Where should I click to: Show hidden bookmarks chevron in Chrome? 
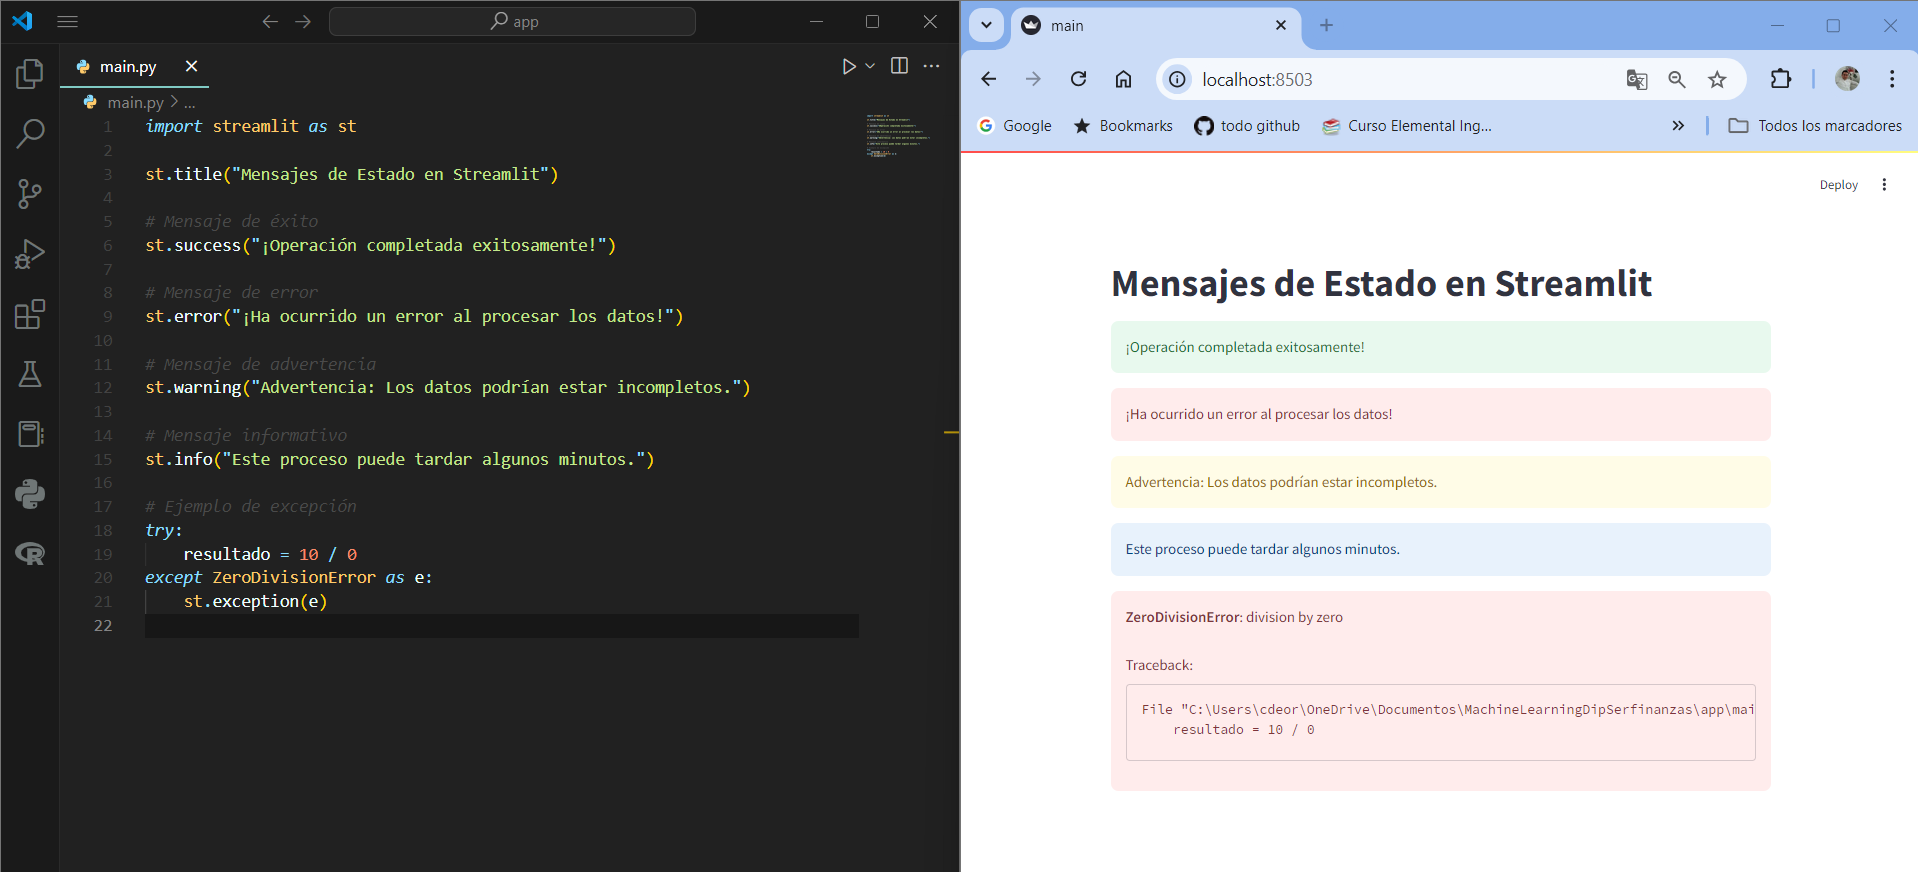point(1678,126)
